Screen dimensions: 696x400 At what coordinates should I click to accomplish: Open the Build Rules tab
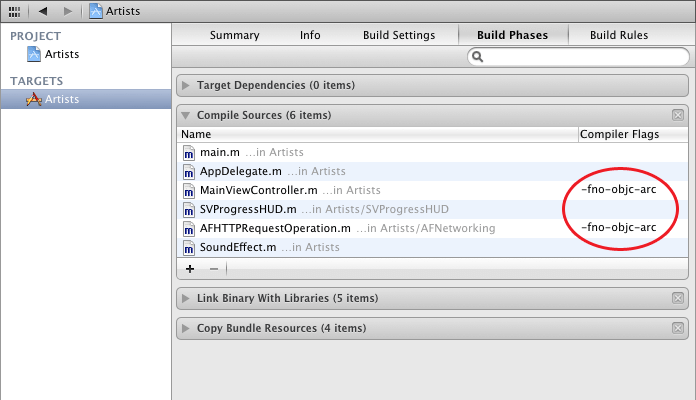tap(619, 35)
